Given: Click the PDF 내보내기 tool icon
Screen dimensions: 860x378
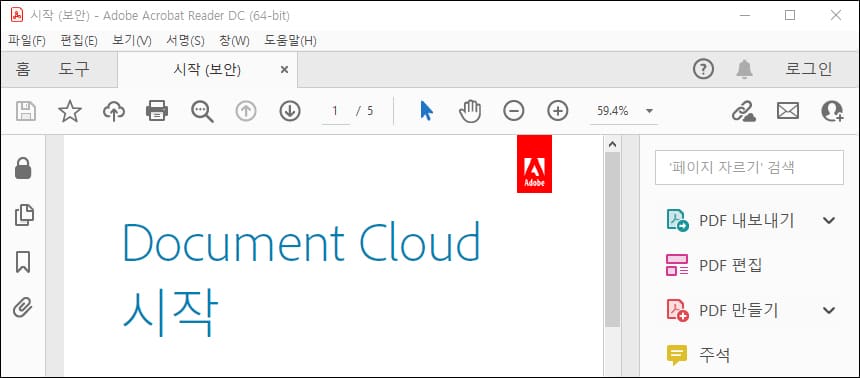Looking at the screenshot, I should [x=677, y=221].
